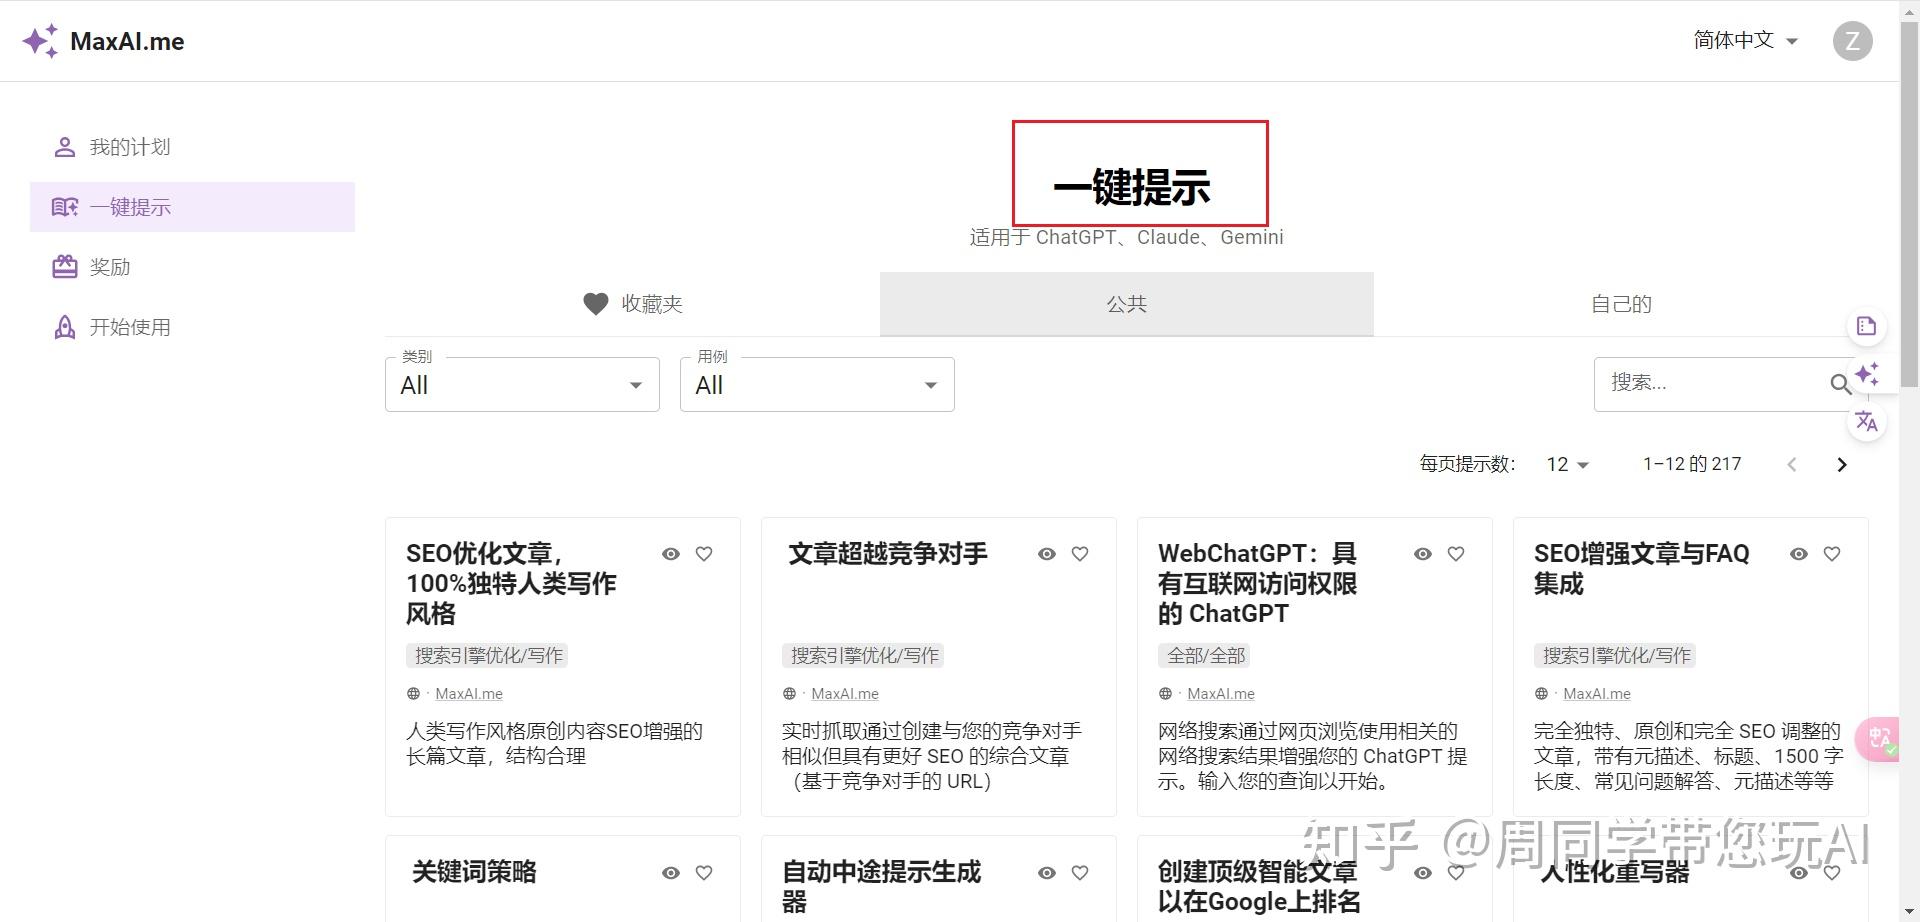
Task: Open the prompts per page dropdown
Action: tap(1566, 464)
